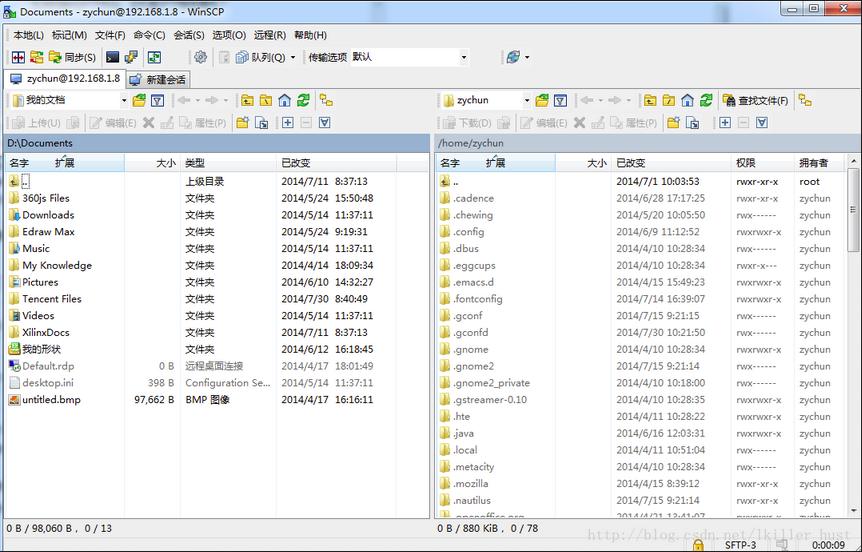Sort remote files by 拥有者 column header
Viewport: 862px width, 552px height.
[819, 163]
